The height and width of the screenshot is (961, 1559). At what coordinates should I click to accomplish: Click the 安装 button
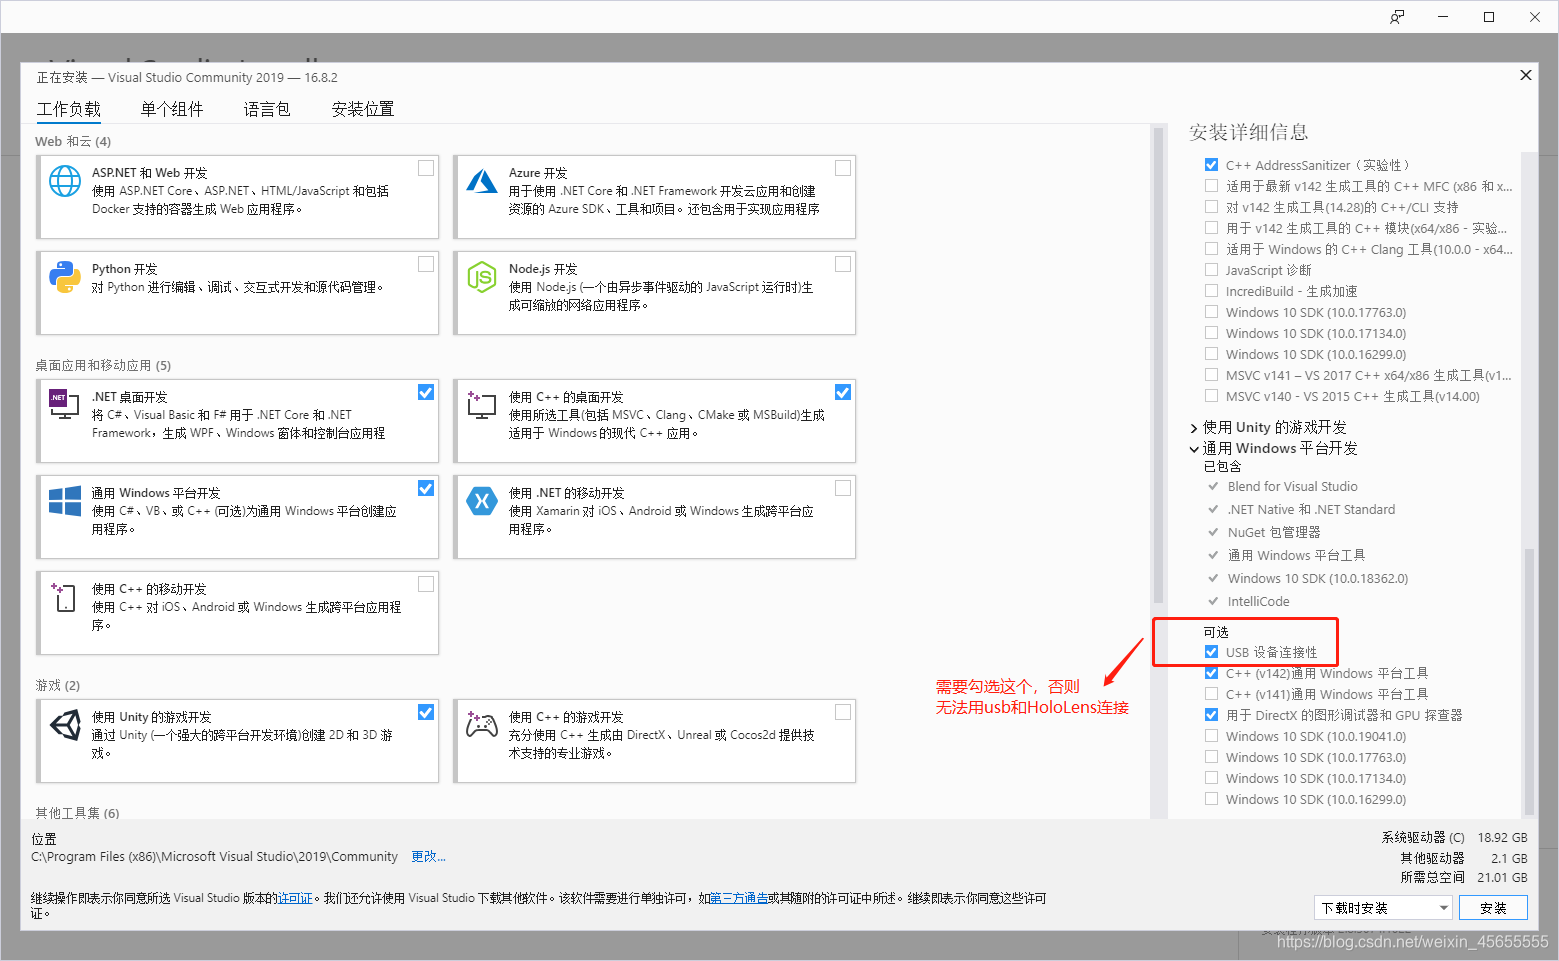pyautogui.click(x=1493, y=908)
